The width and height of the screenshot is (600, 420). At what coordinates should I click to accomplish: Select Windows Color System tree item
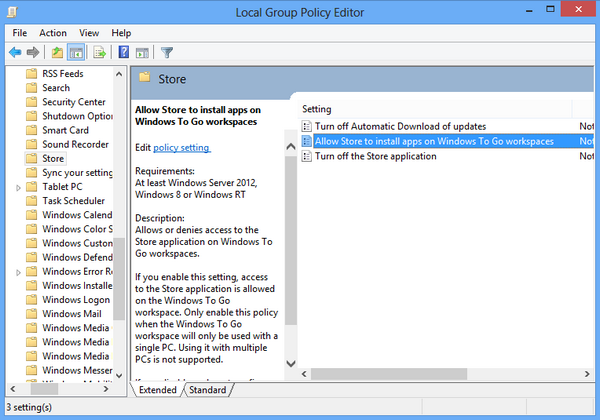(x=77, y=229)
